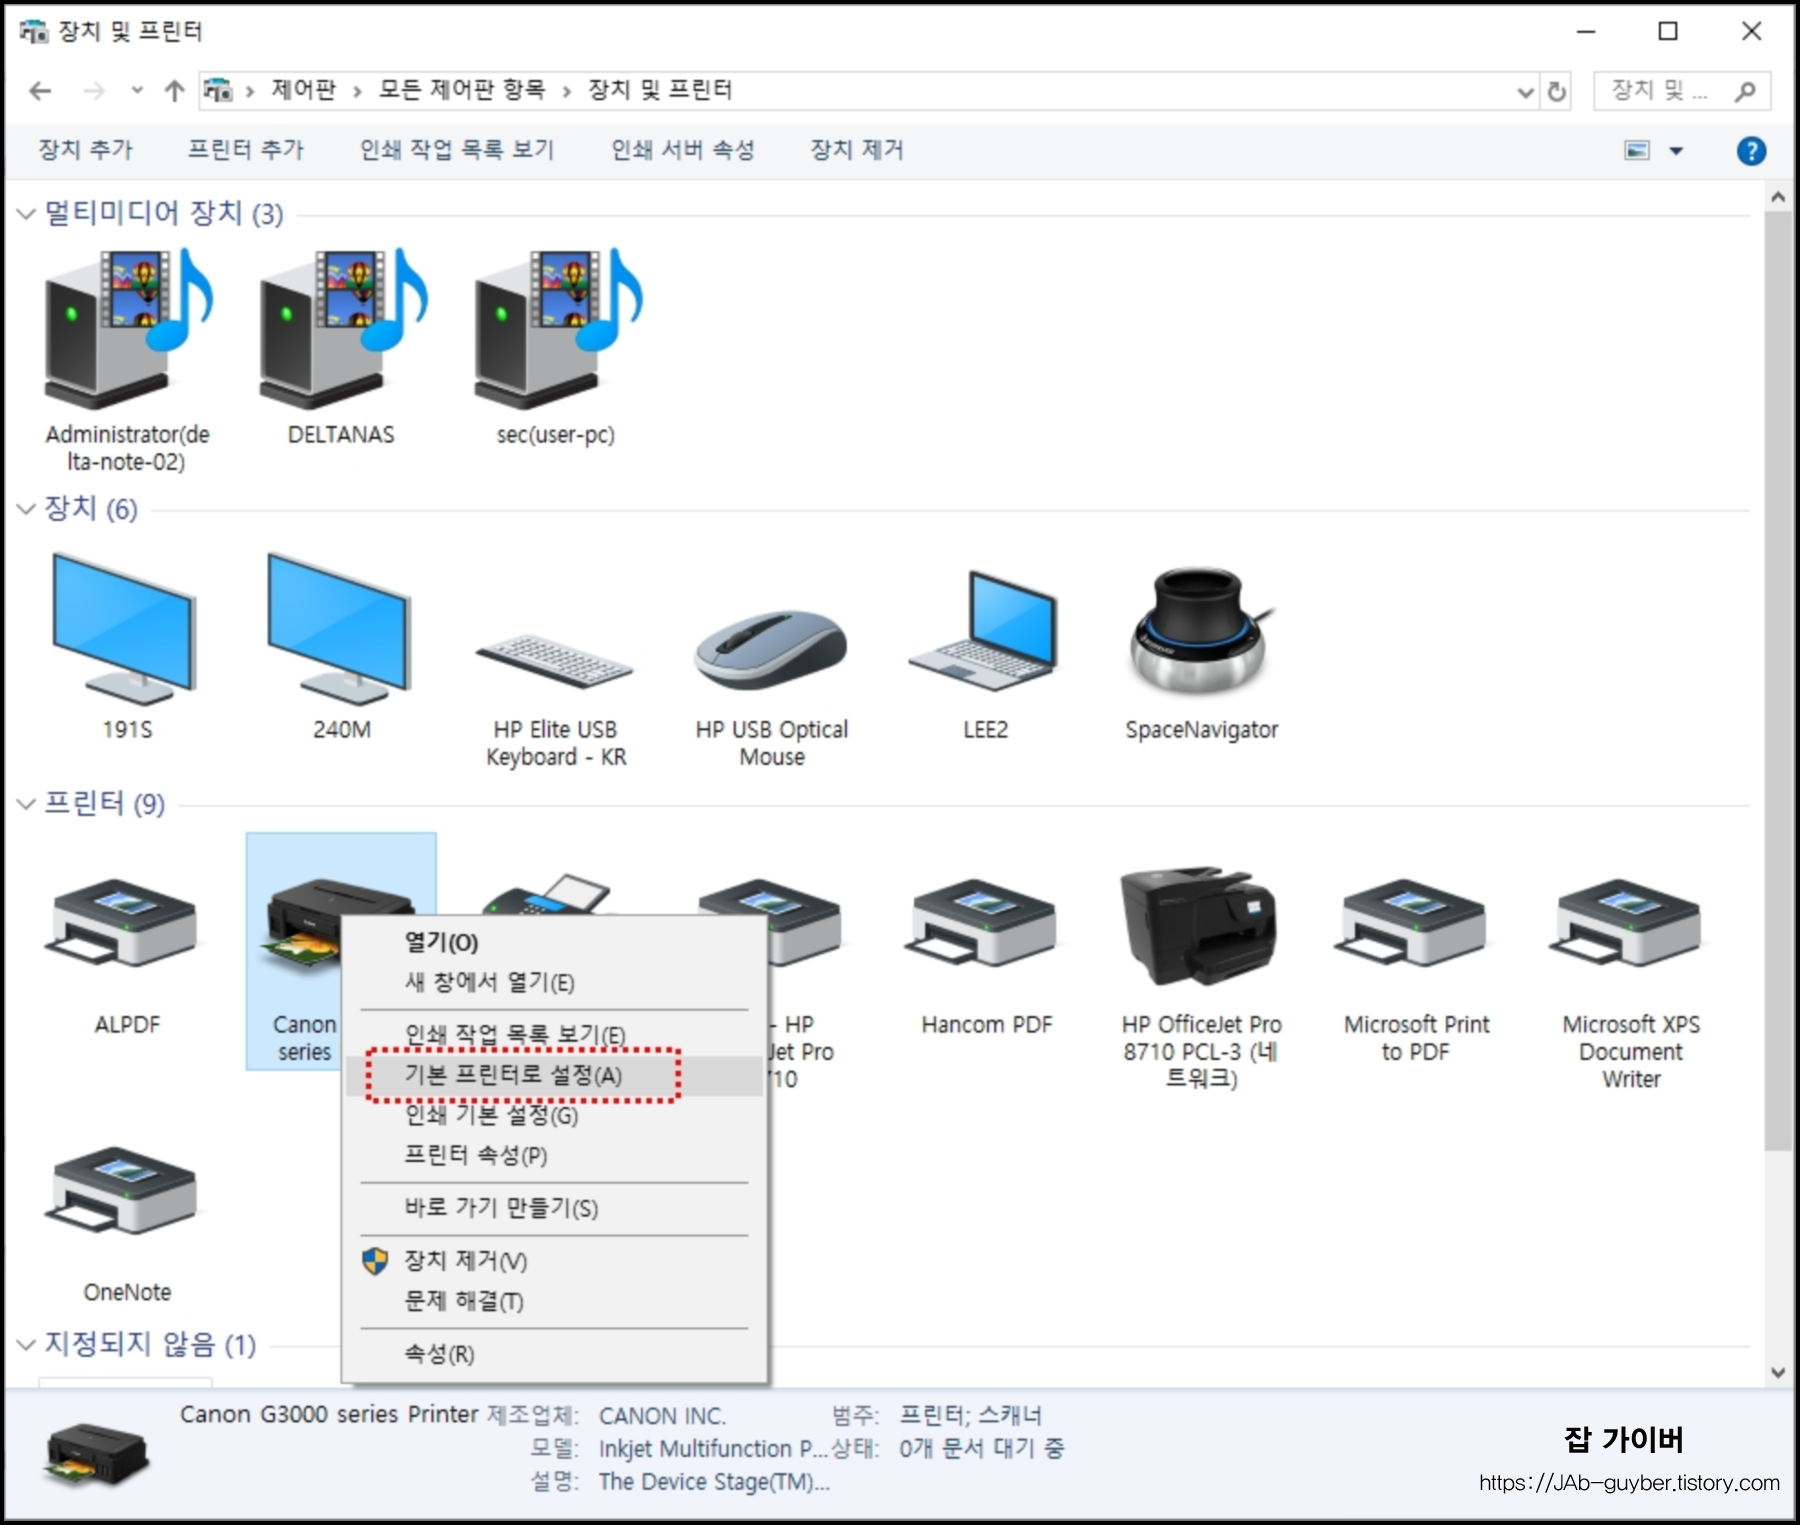
Task: Select the fax device icon behind the menu
Action: (x=547, y=894)
